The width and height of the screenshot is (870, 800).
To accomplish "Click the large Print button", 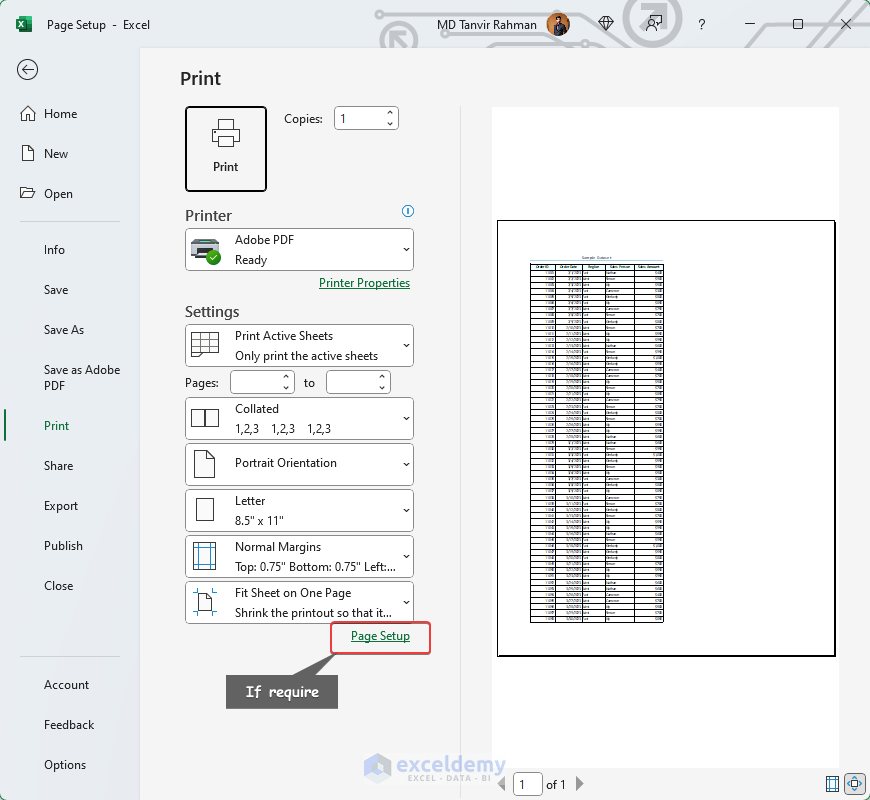I will [226, 149].
